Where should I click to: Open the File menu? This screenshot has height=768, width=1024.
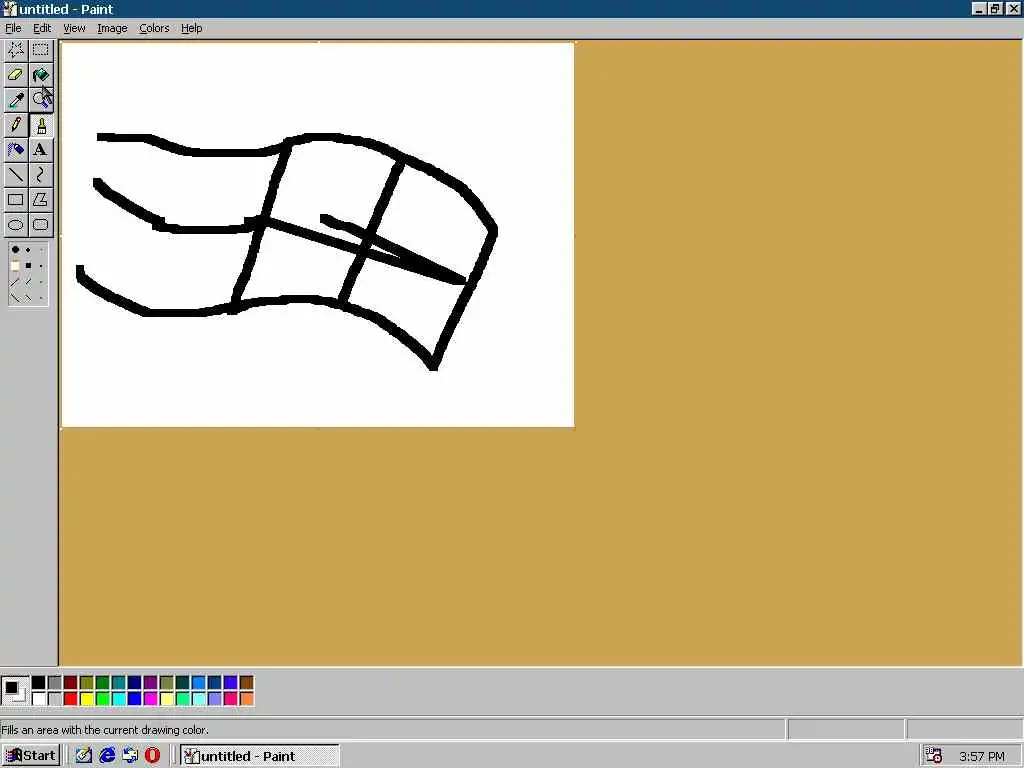coord(13,28)
